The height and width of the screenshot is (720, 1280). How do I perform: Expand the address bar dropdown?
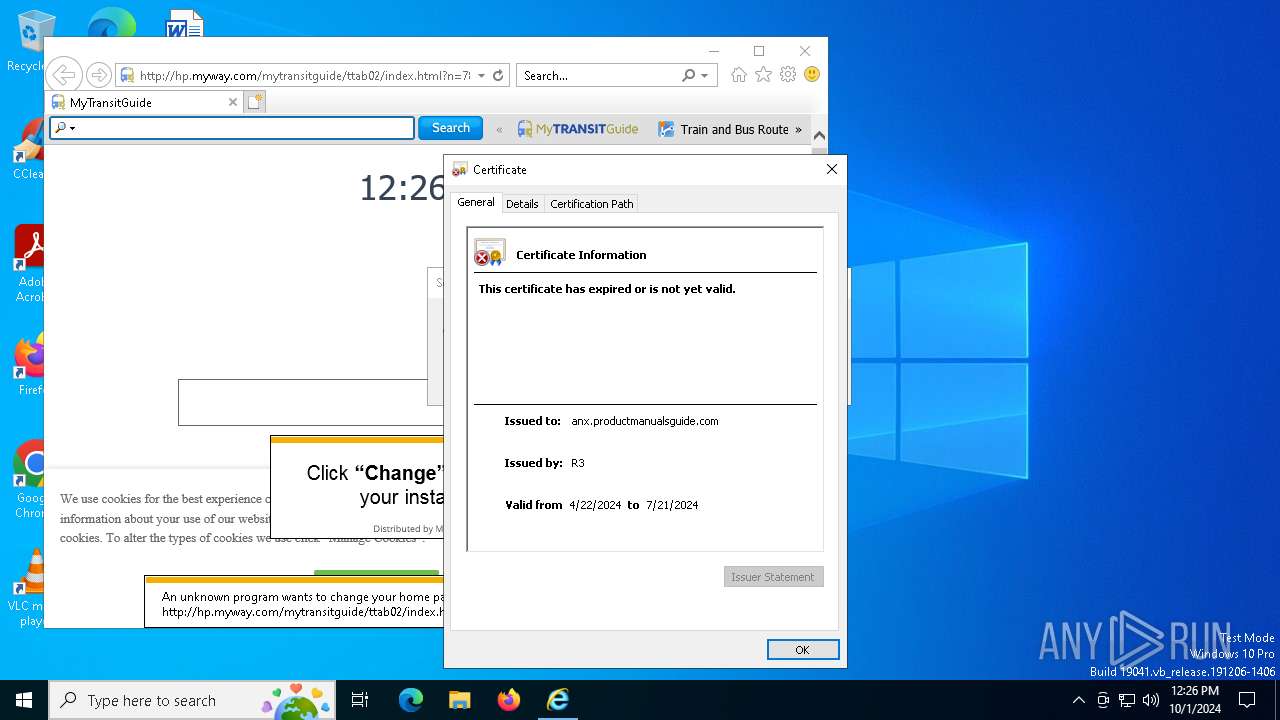click(x=481, y=75)
